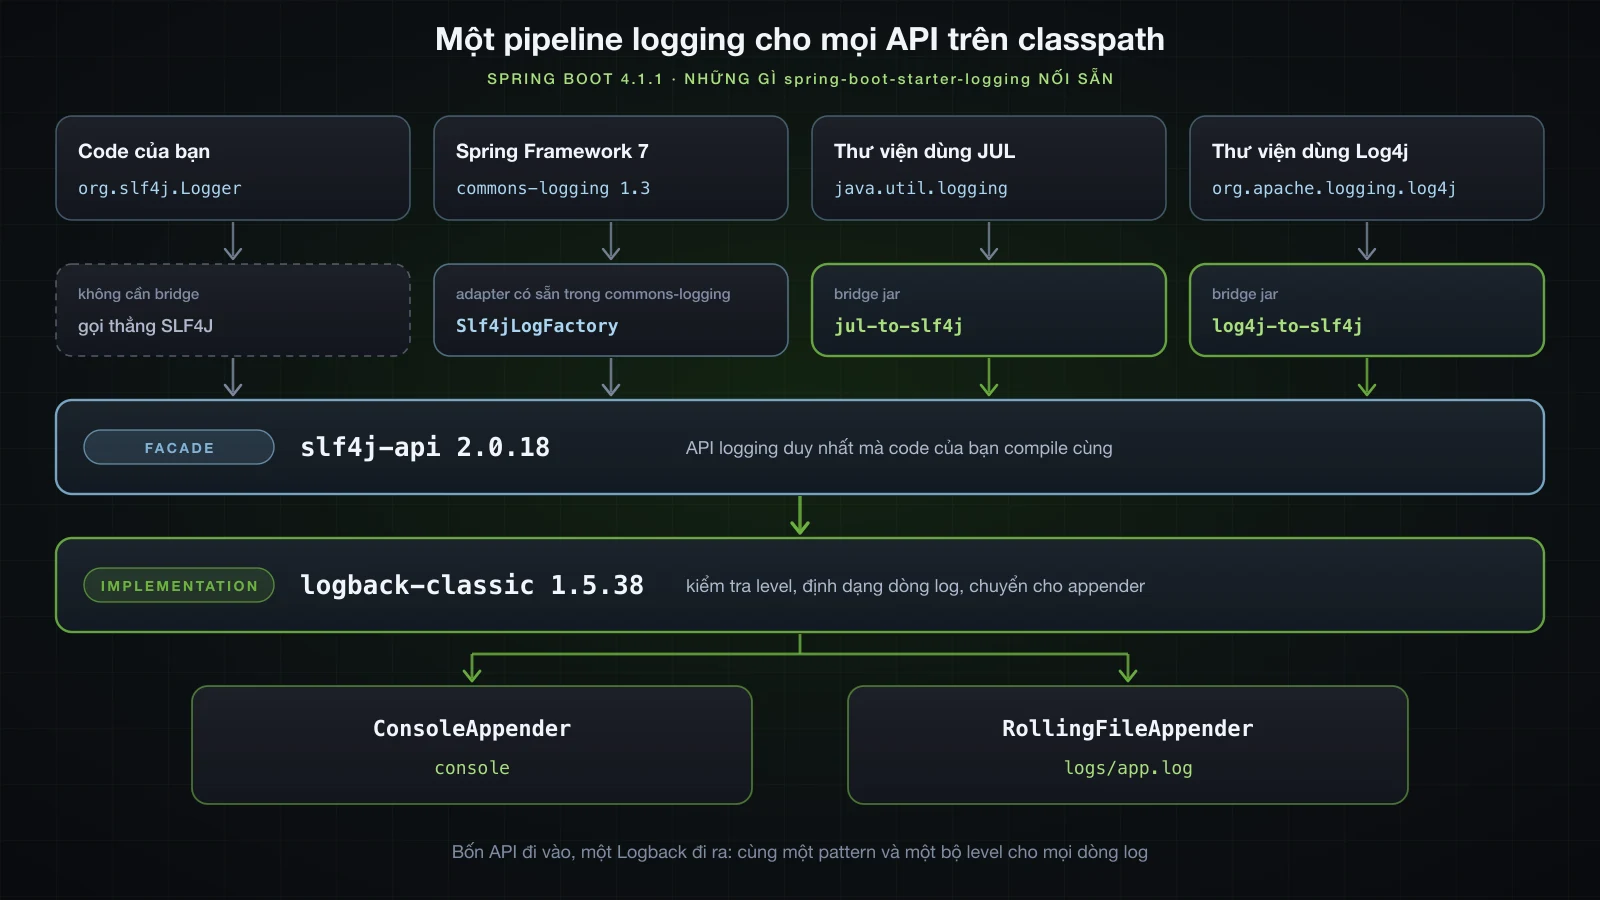Viewport: 1600px width, 900px height.
Task: Click the text 'commons-logging 1.3'
Action: click(553, 188)
